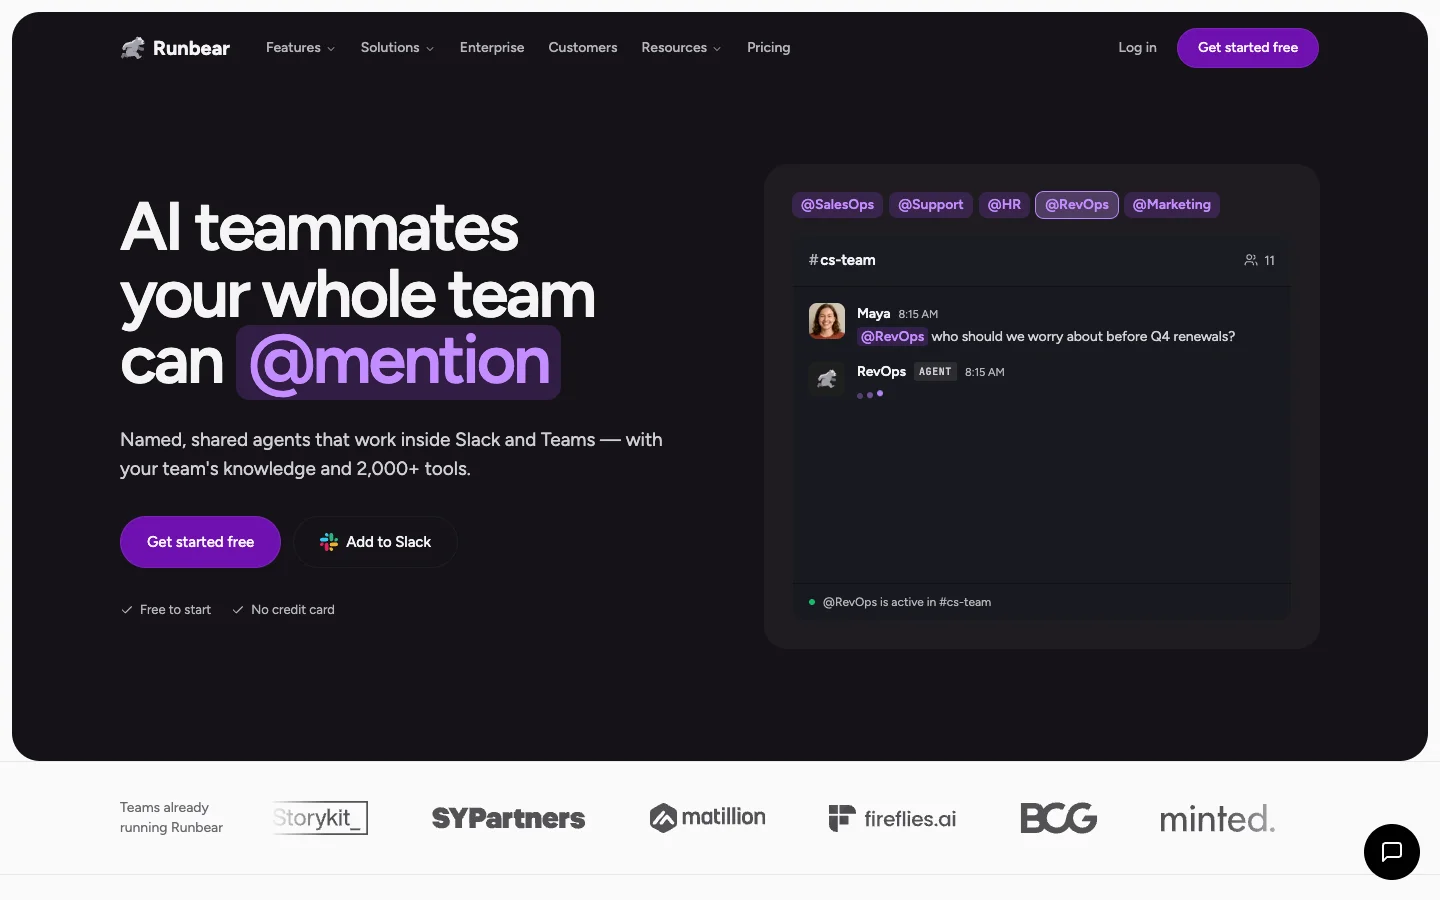The width and height of the screenshot is (1440, 900).
Task: Click the fireflies.ai logo
Action: click(892, 818)
